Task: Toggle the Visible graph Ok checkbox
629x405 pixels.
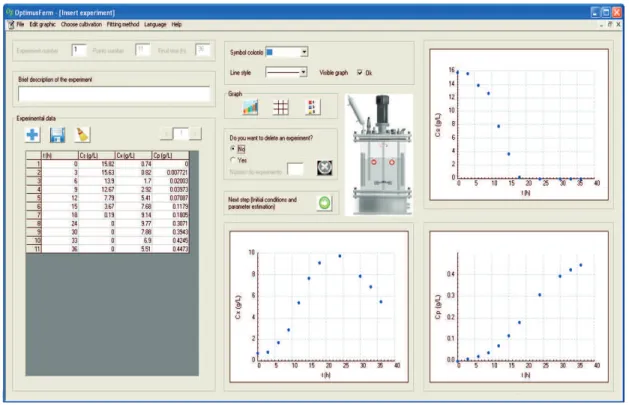Action: 360,72
